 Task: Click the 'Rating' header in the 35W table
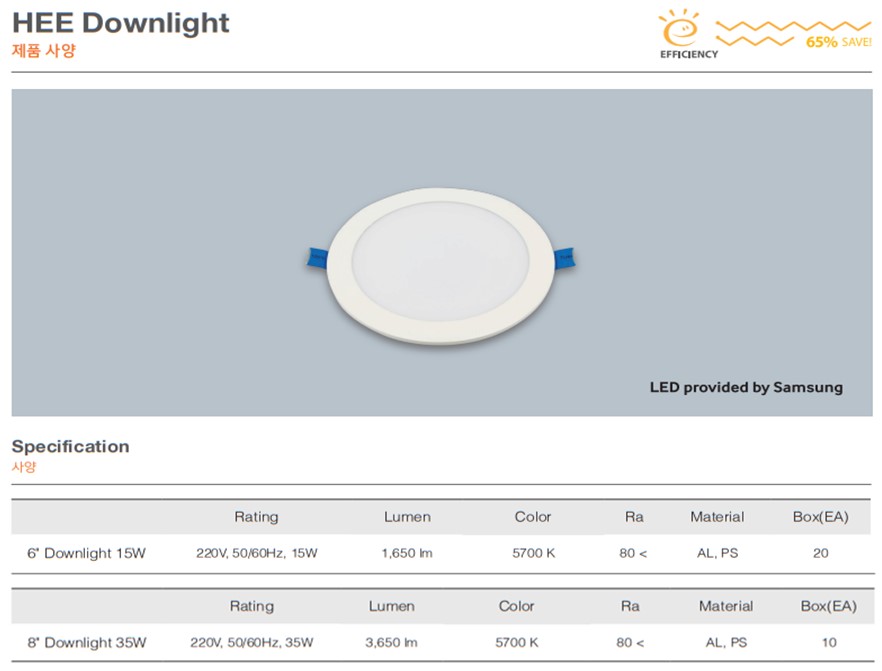tap(251, 606)
